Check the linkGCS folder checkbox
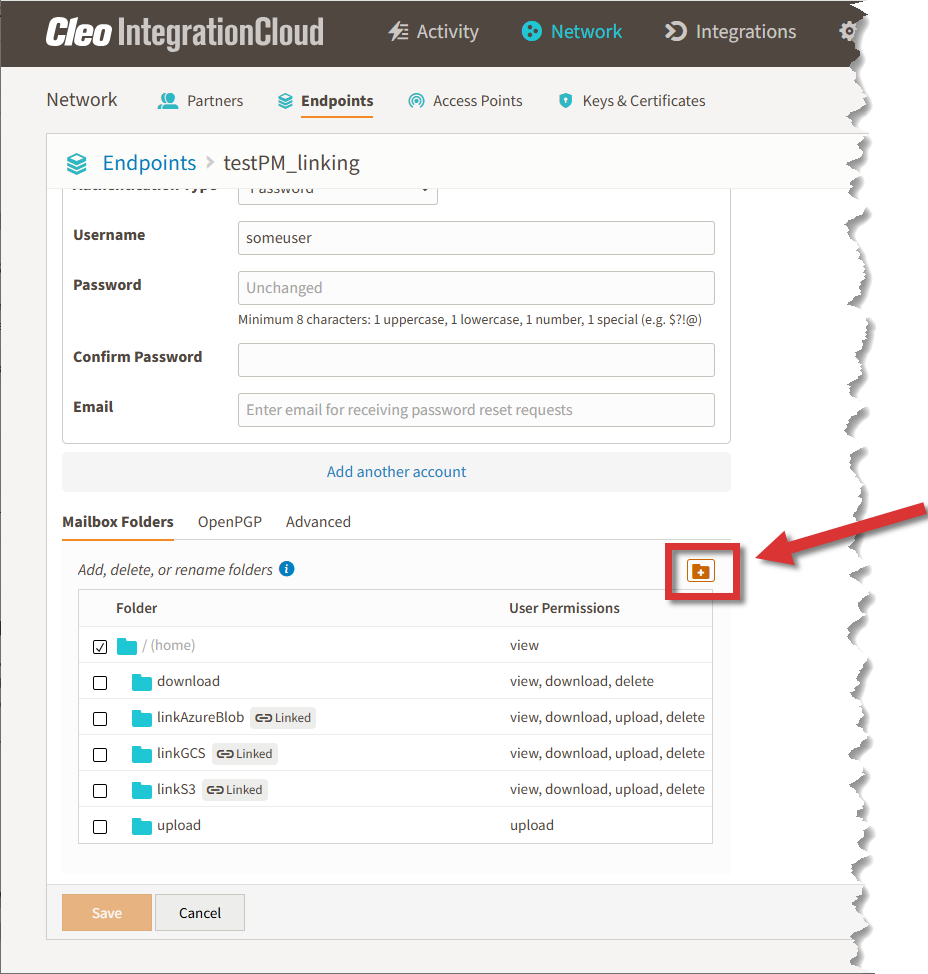 100,755
